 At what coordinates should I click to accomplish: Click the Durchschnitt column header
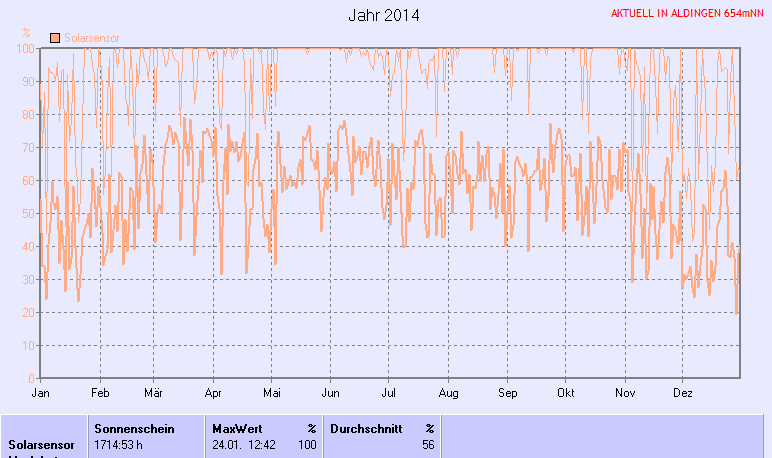(365, 428)
